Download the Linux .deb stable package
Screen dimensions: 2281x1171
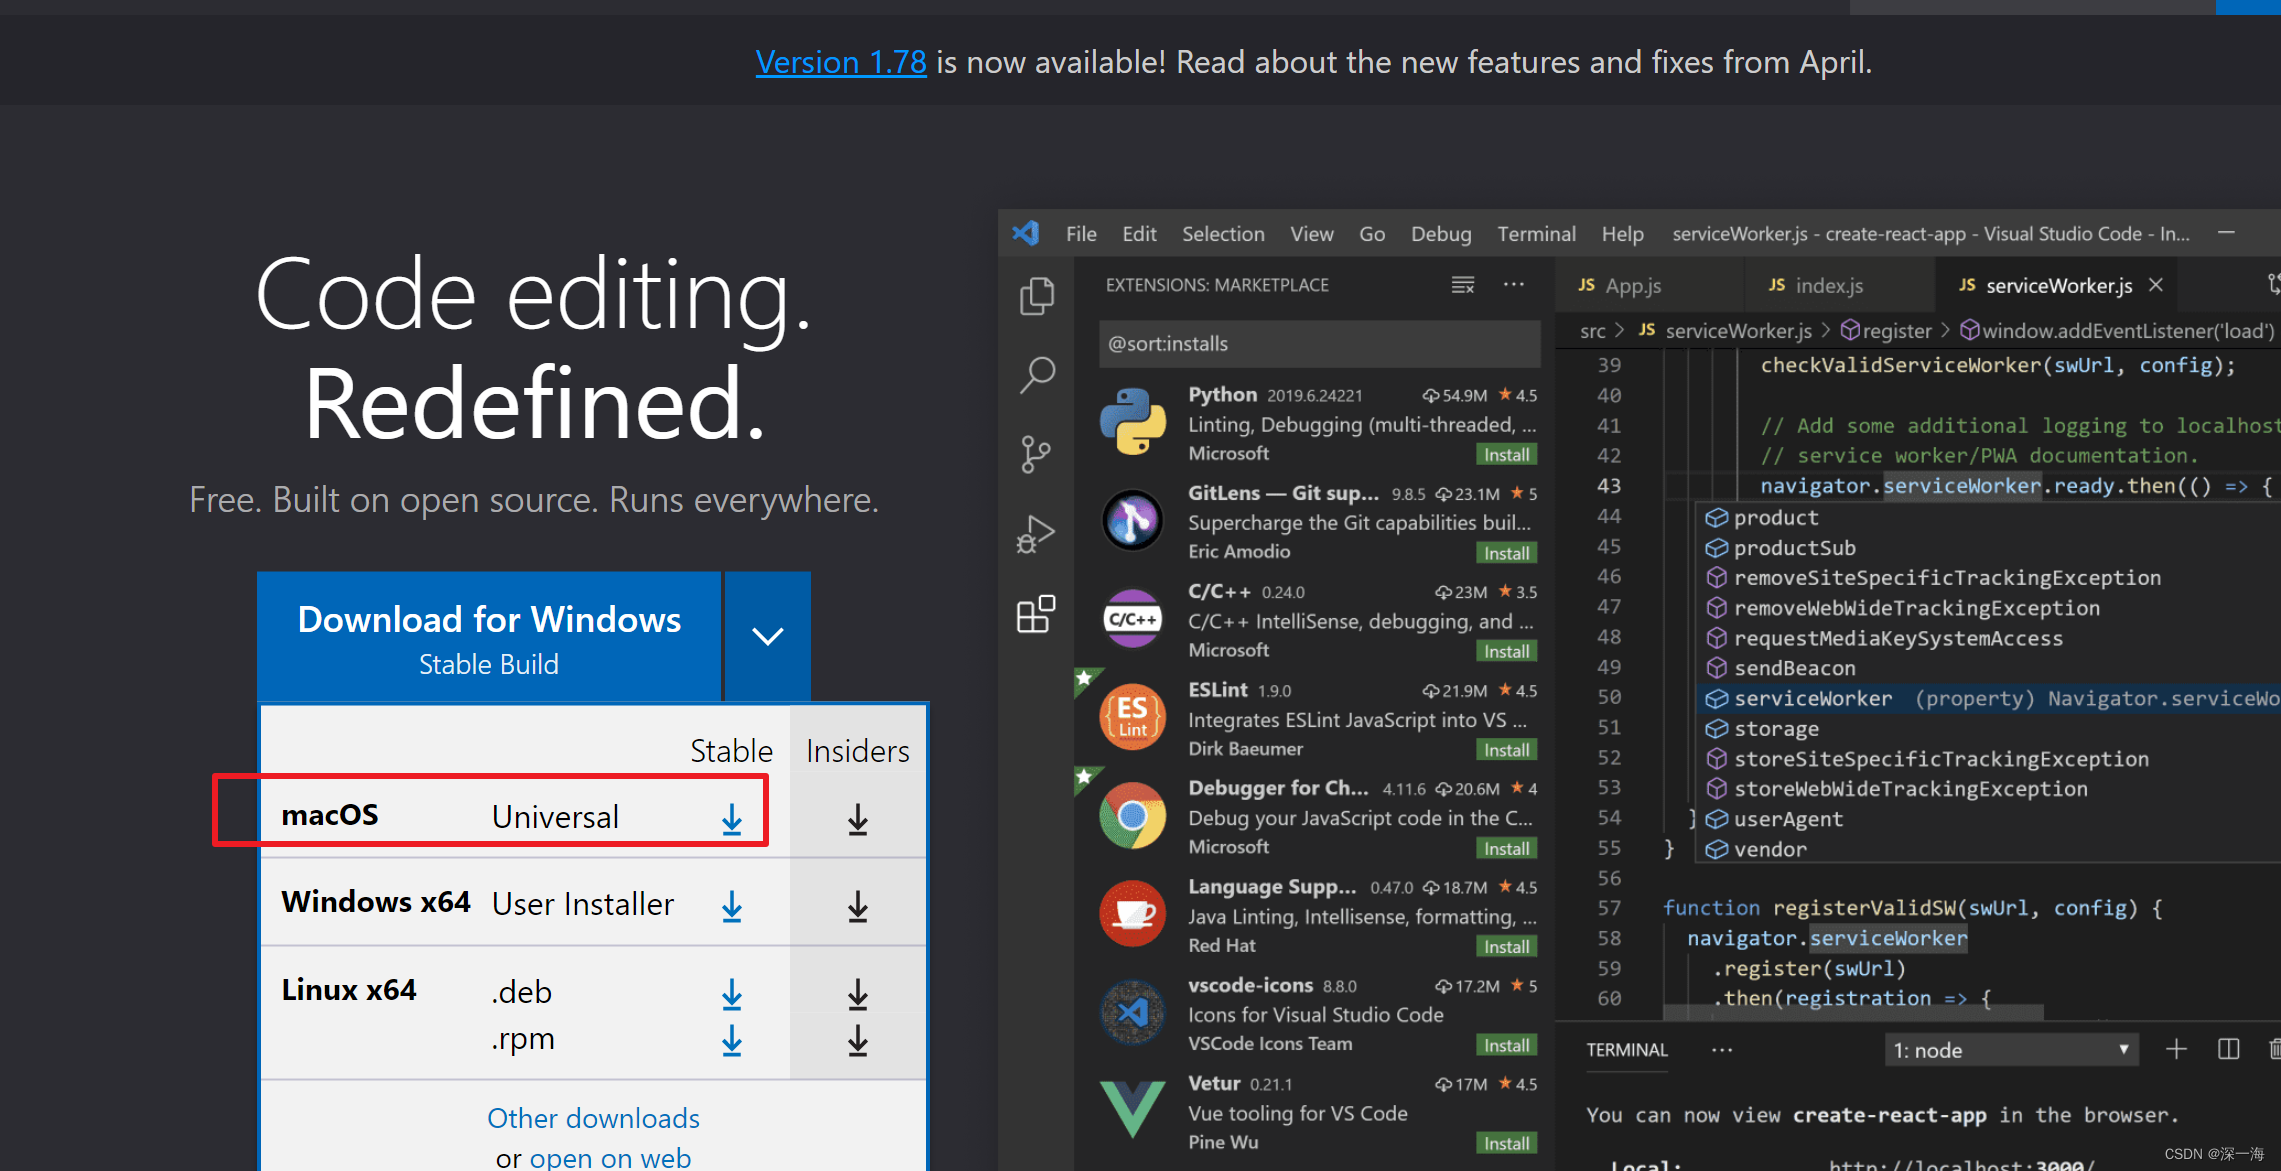tap(732, 994)
